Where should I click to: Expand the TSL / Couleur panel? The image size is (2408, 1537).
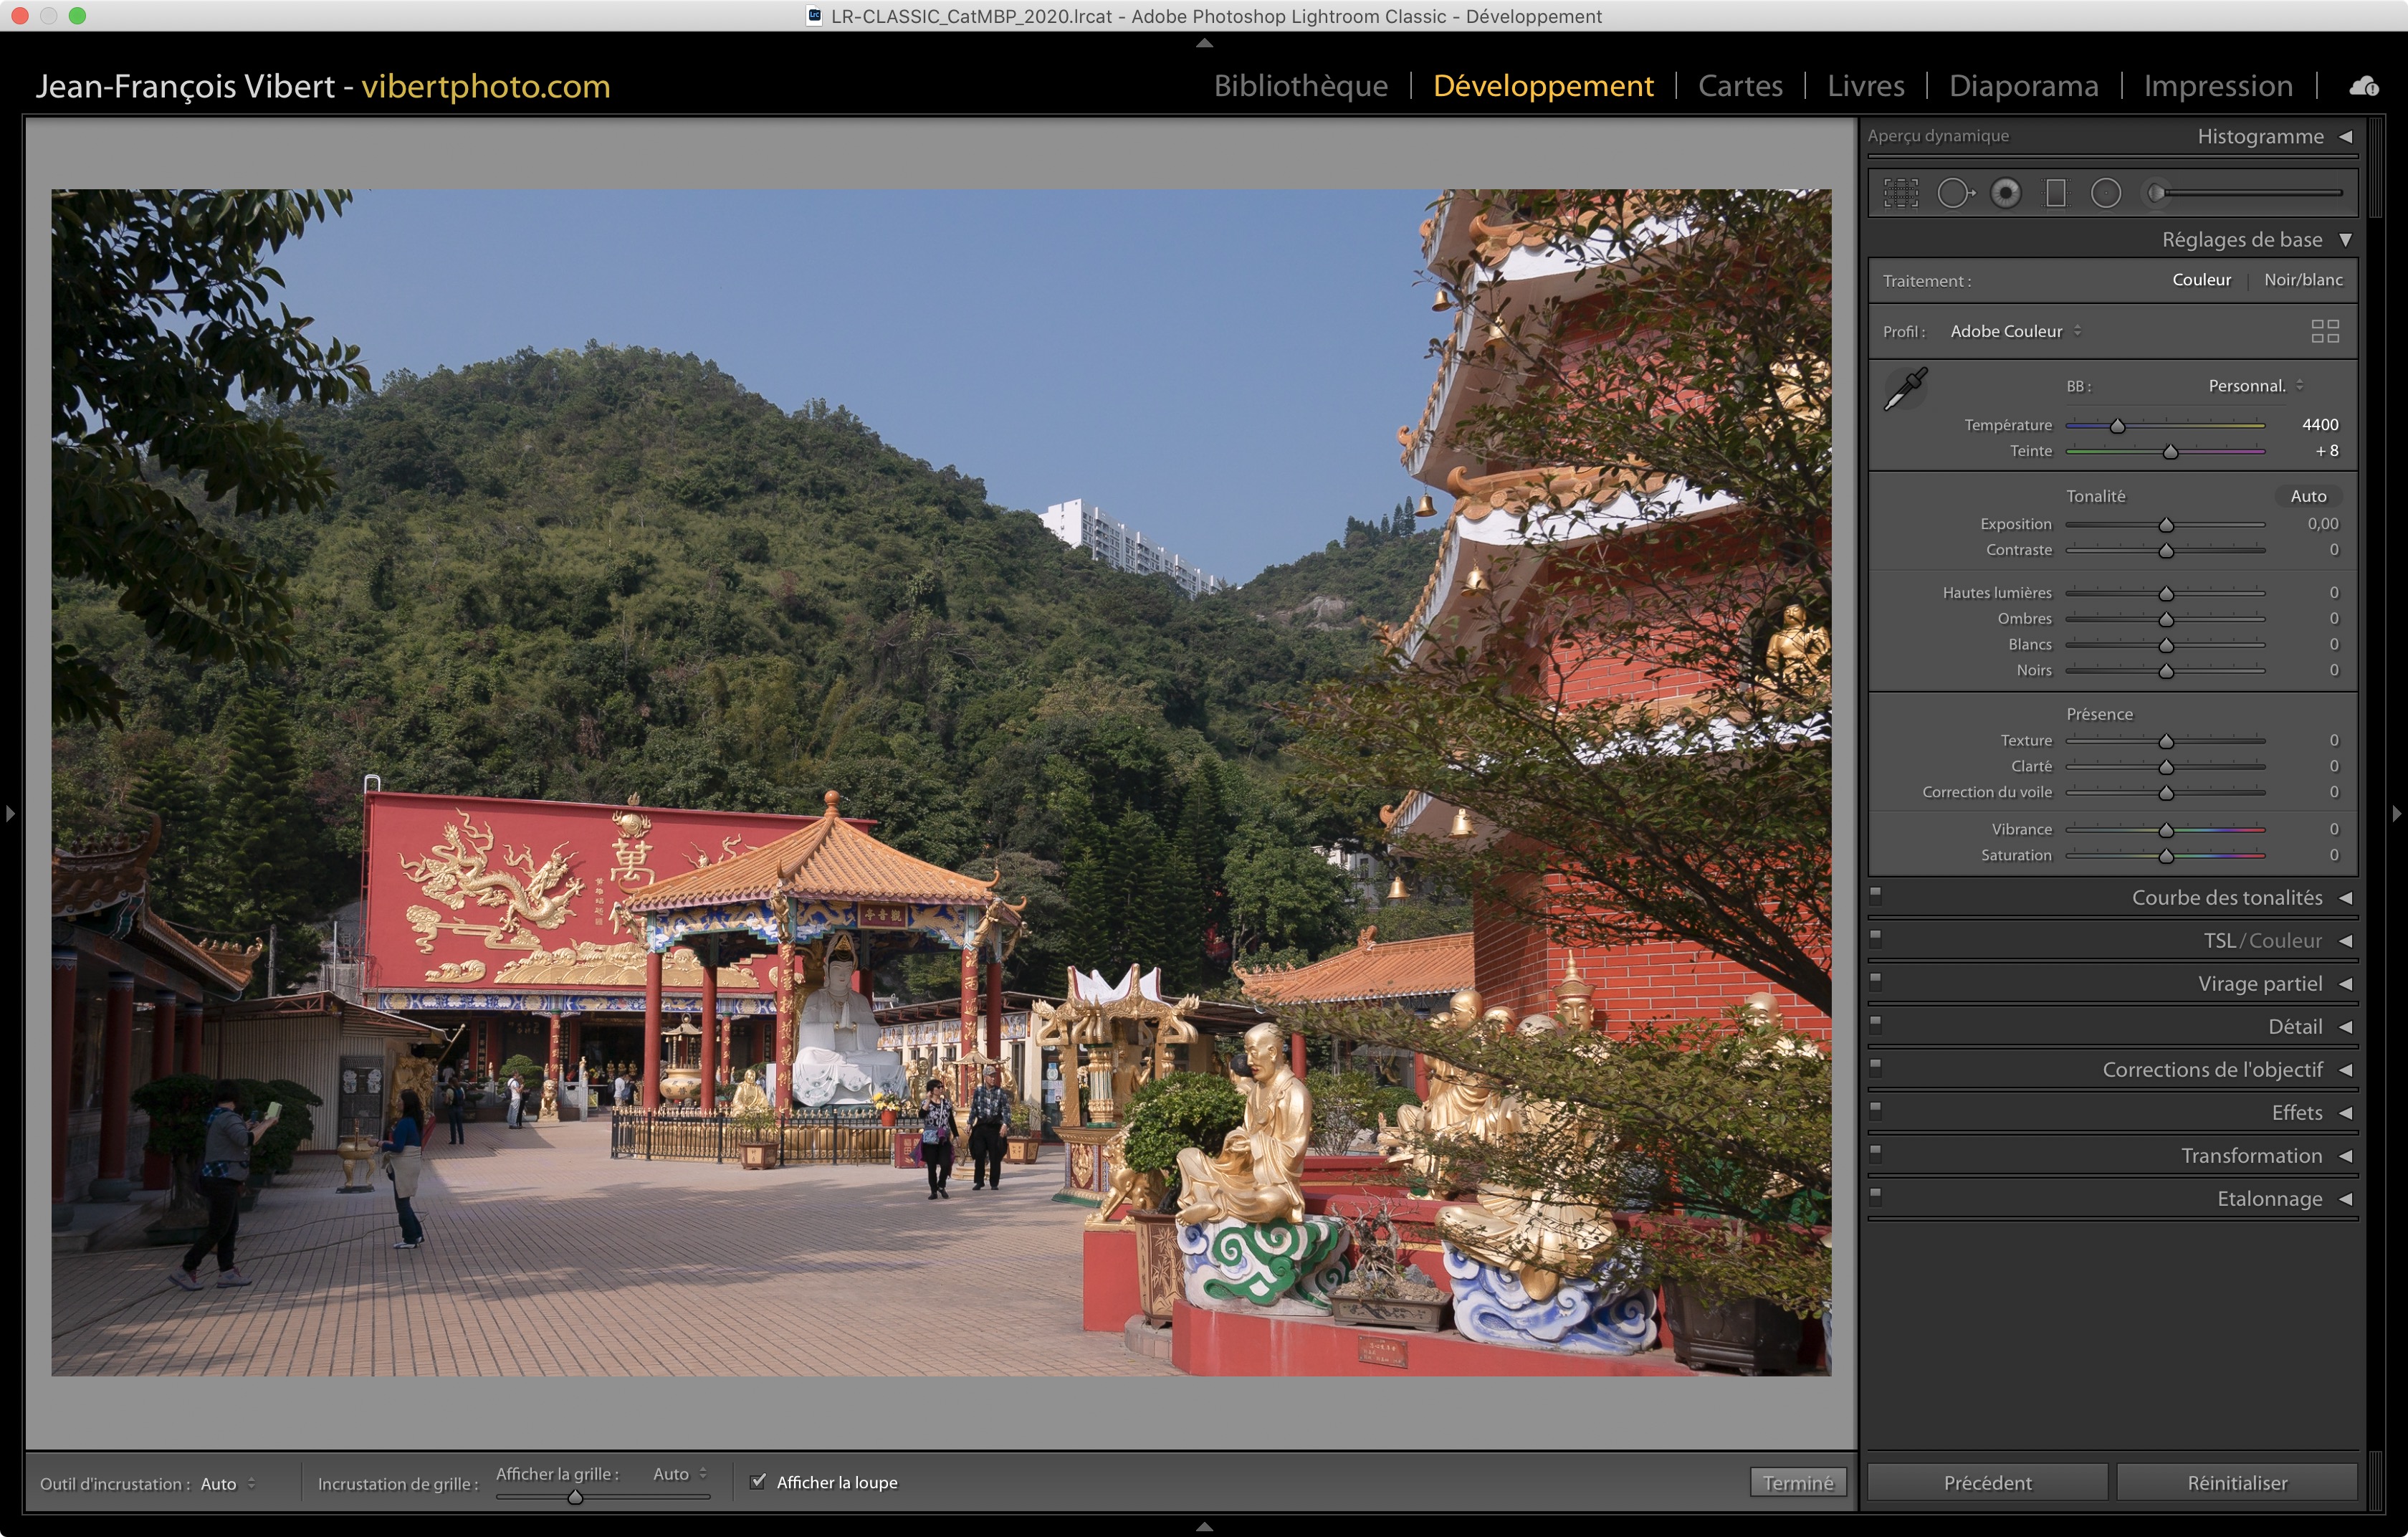click(x=2262, y=941)
